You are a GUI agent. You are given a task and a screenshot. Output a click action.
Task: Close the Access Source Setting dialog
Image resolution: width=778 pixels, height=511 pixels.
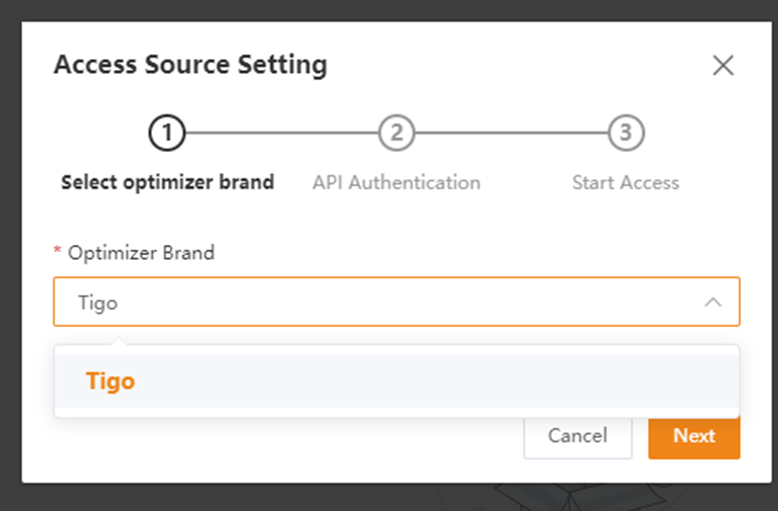[x=723, y=65]
